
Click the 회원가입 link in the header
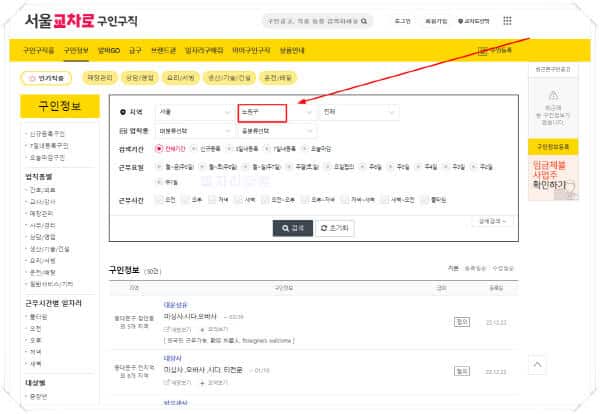click(x=436, y=21)
